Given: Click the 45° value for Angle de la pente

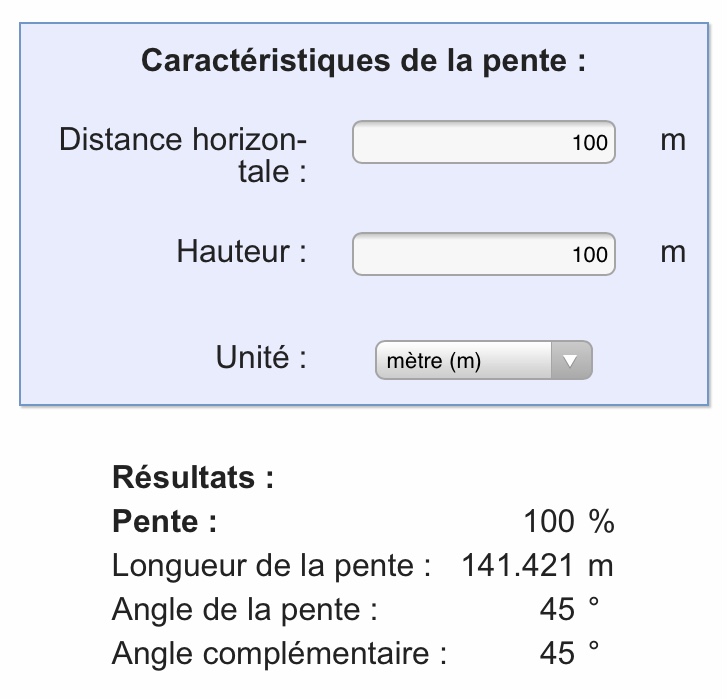Looking at the screenshot, I should pyautogui.click(x=568, y=610).
